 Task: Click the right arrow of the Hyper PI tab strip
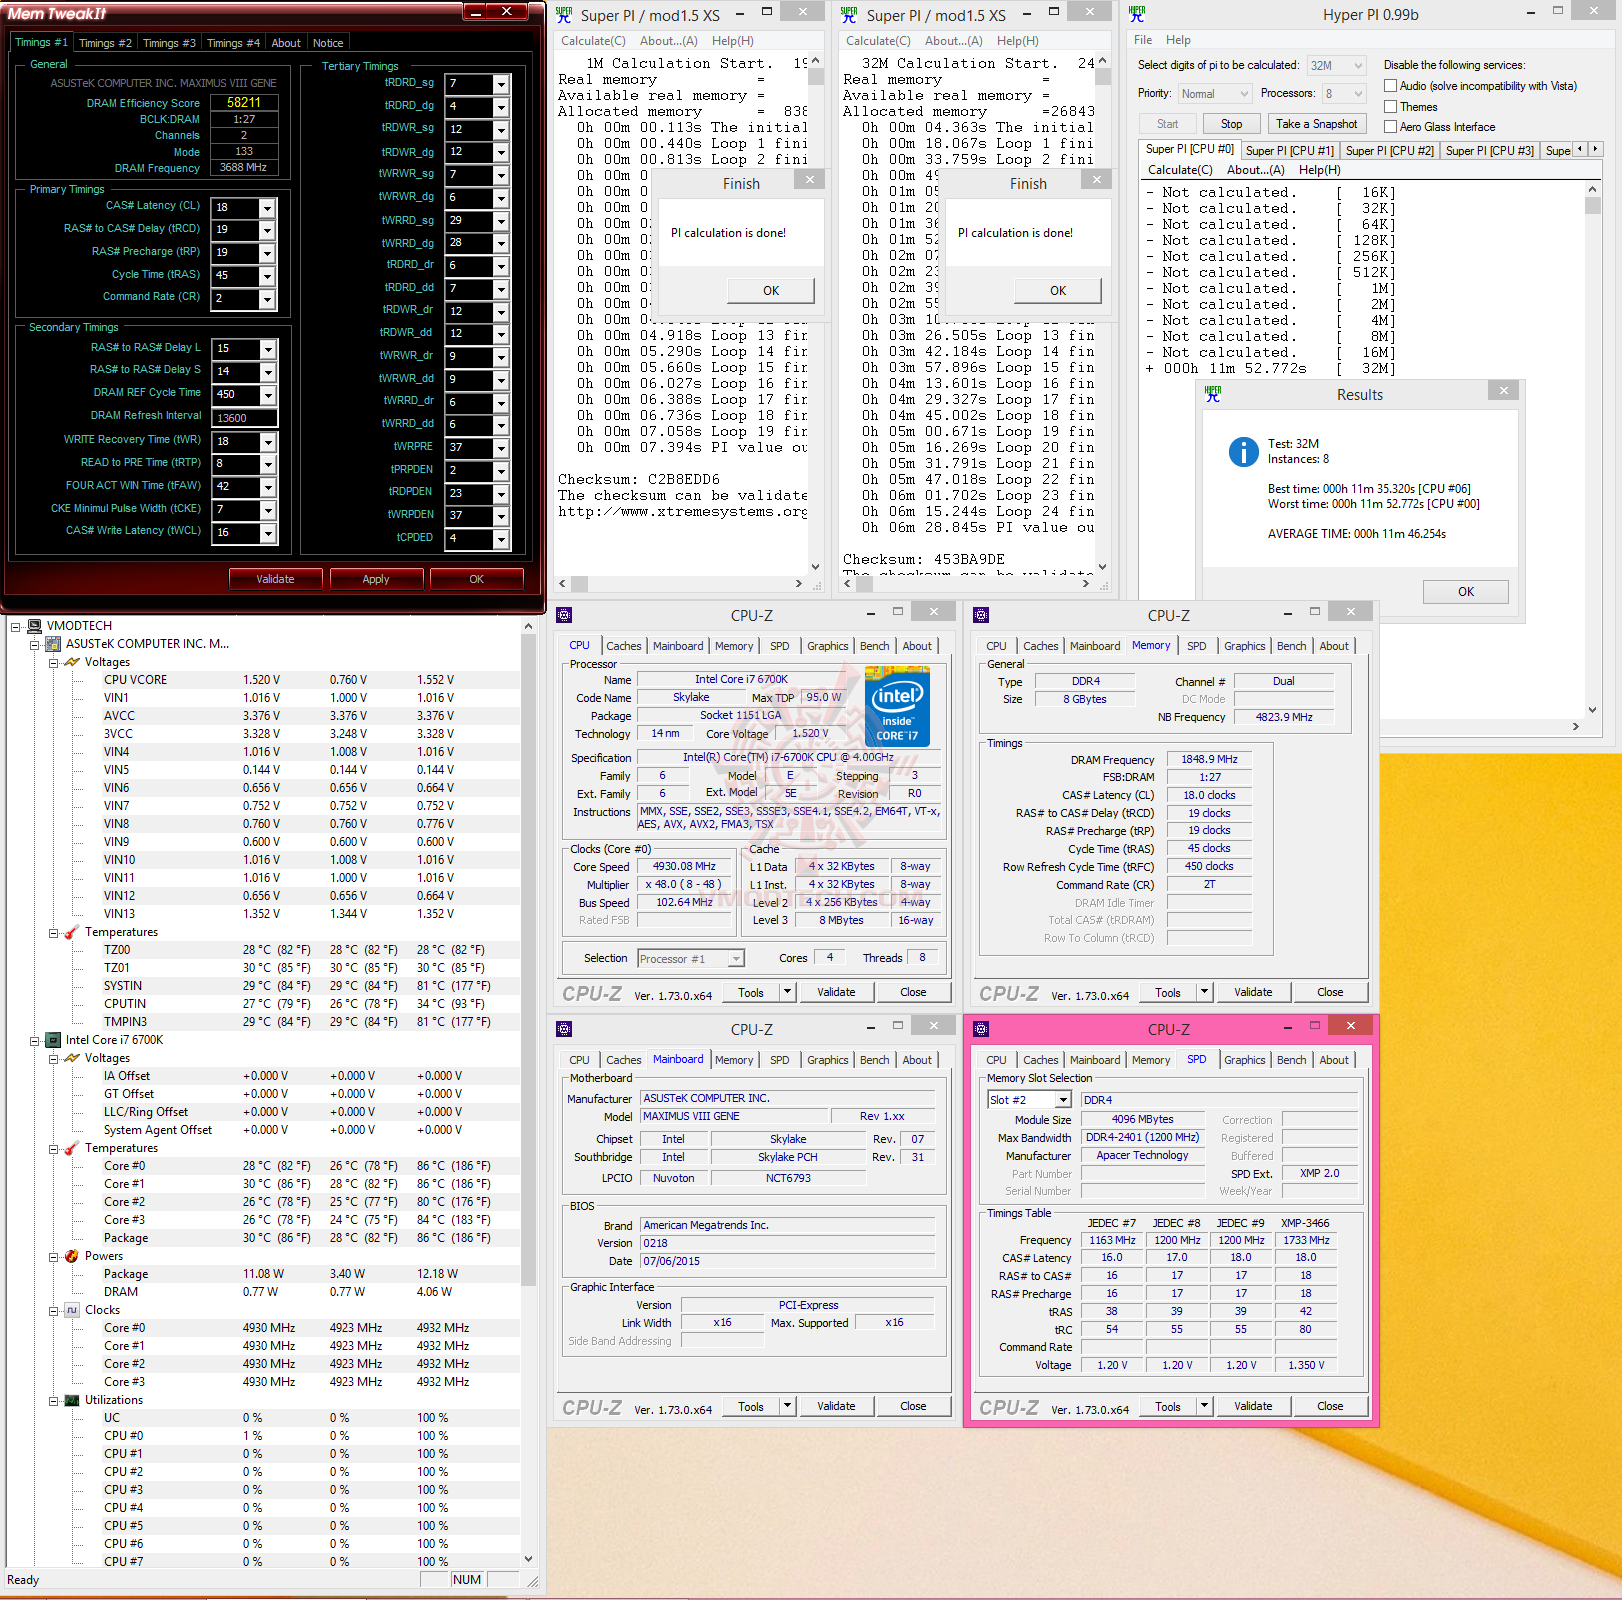click(x=1595, y=149)
